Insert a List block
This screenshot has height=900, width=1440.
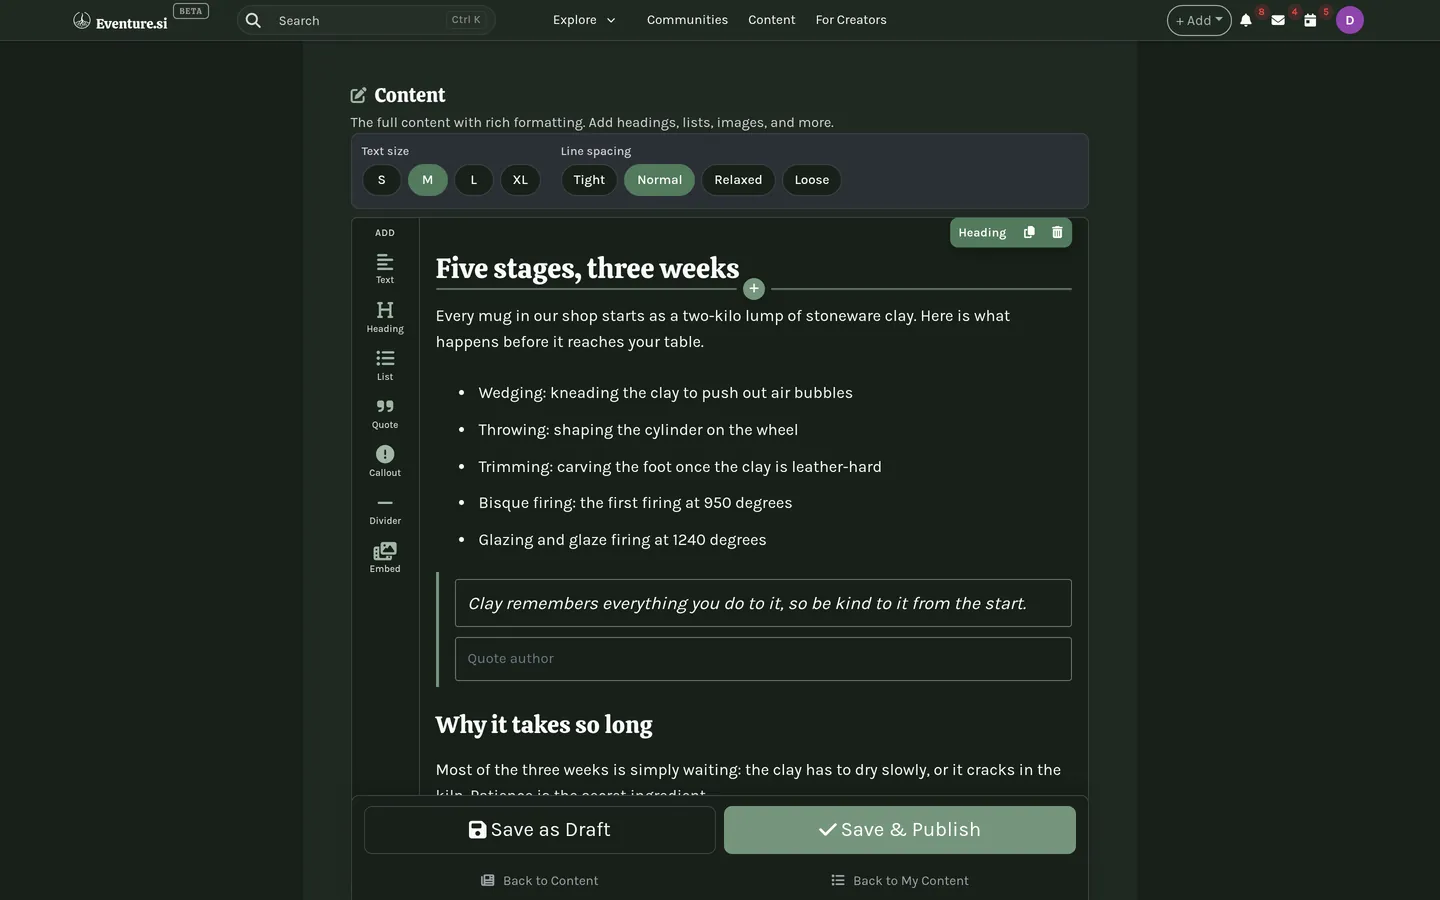(385, 365)
